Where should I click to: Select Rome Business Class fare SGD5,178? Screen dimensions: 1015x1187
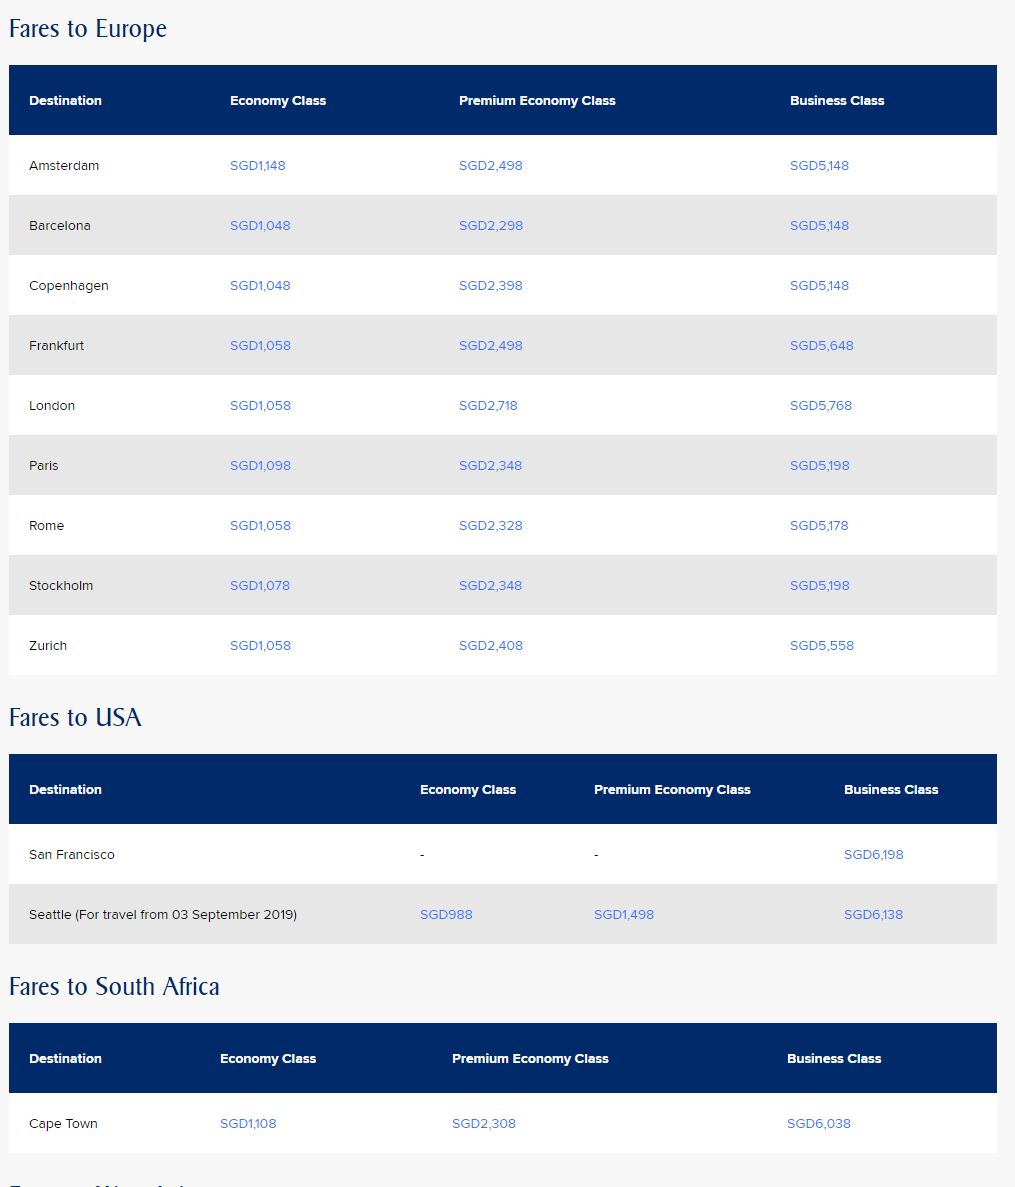(x=819, y=526)
